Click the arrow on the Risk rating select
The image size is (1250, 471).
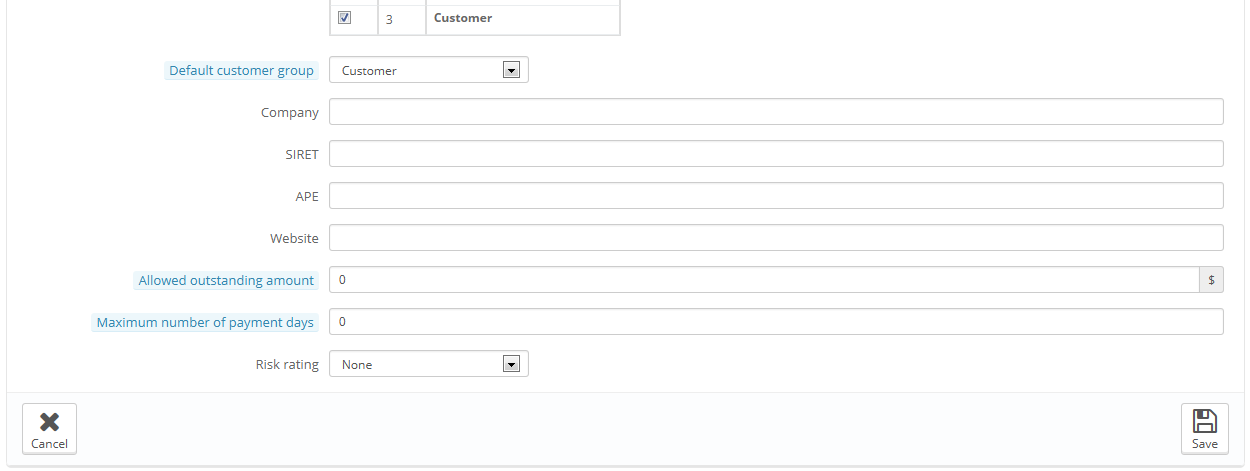512,364
